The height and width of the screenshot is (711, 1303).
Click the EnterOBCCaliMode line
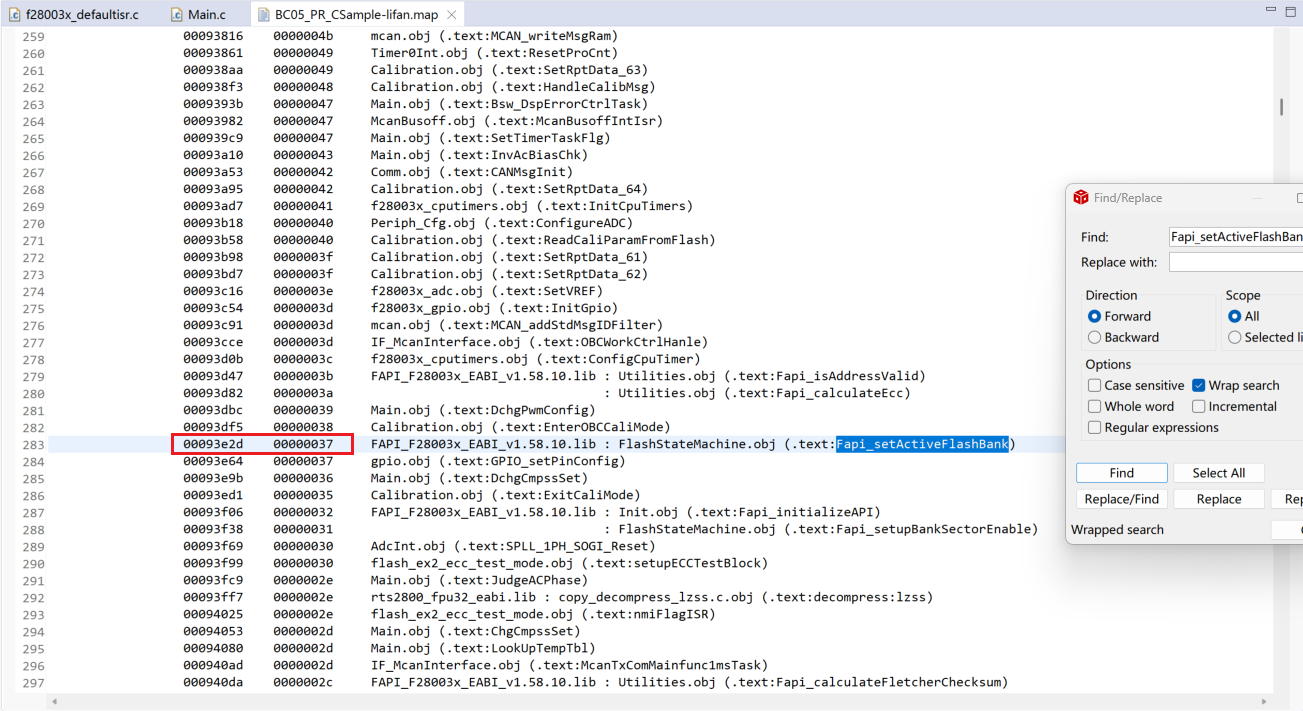click(520, 427)
